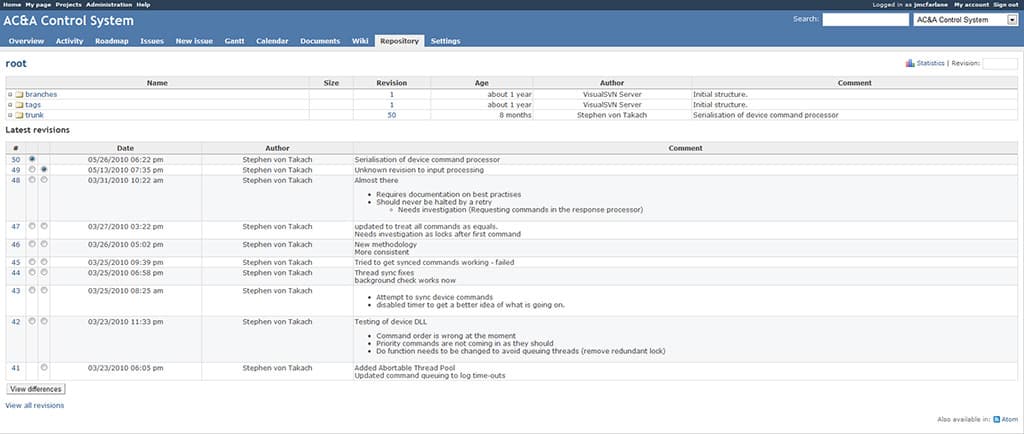Open the Activity tab
The width and height of the screenshot is (1024, 434).
click(x=69, y=41)
